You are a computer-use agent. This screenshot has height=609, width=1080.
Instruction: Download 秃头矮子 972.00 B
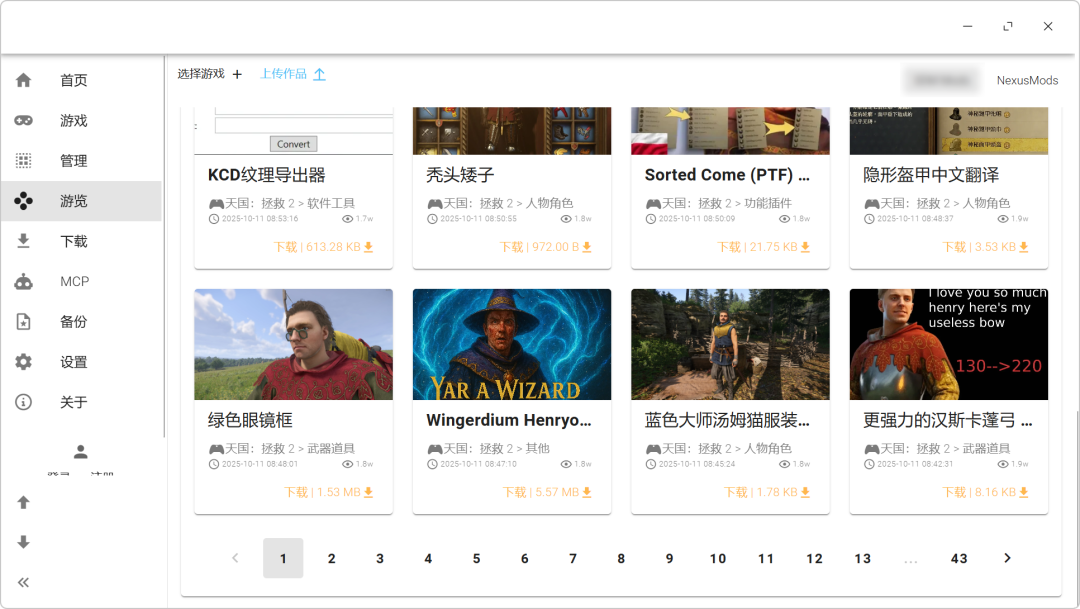[546, 247]
